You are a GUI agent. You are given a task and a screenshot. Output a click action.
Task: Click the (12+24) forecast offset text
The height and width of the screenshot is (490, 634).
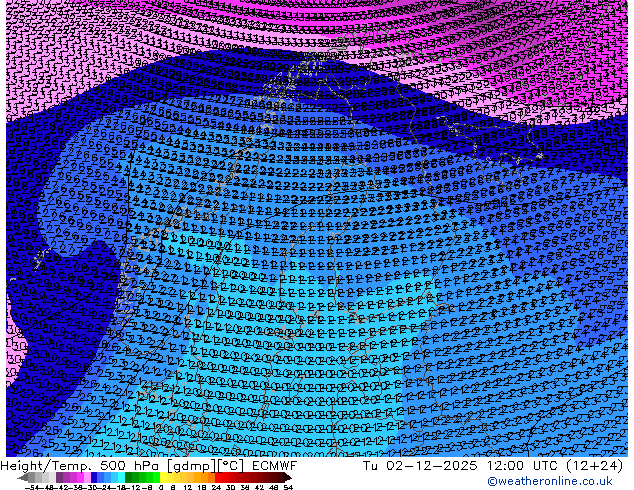pyautogui.click(x=595, y=466)
